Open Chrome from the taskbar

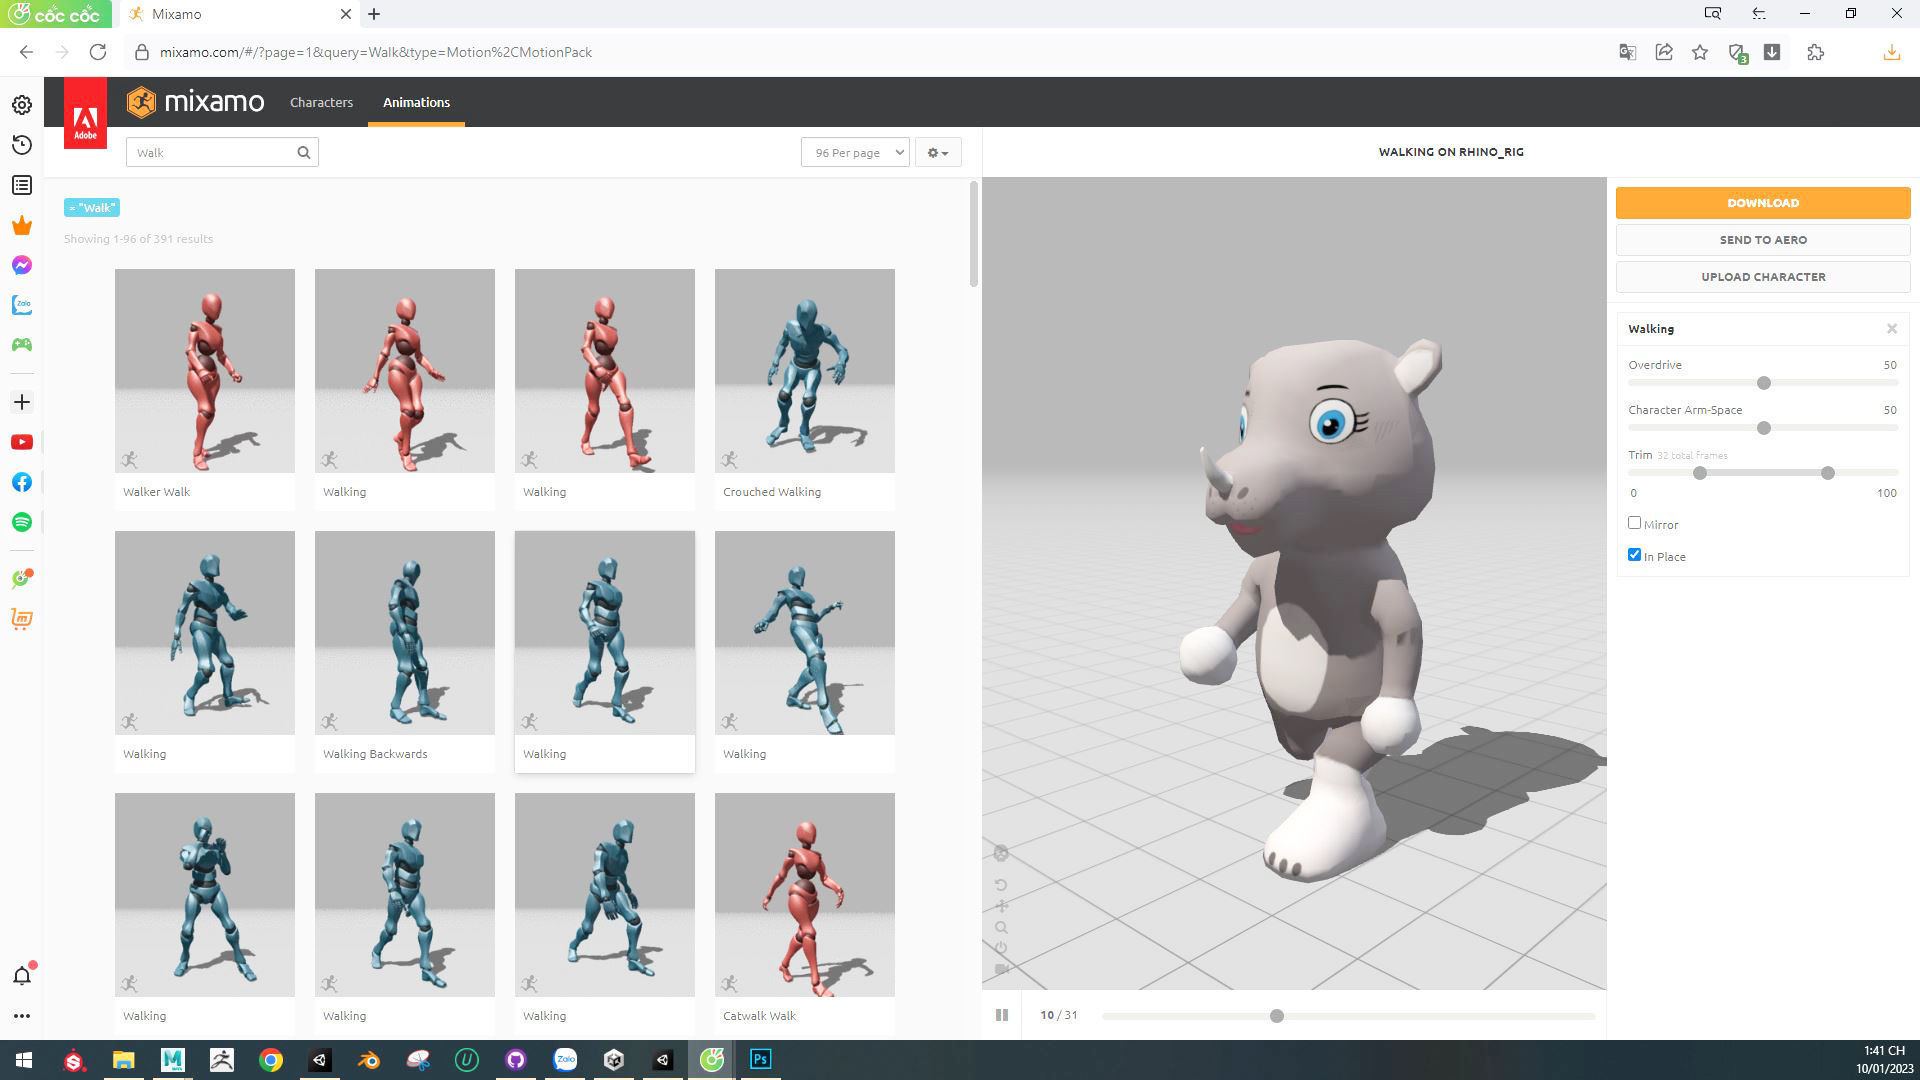pos(271,1059)
